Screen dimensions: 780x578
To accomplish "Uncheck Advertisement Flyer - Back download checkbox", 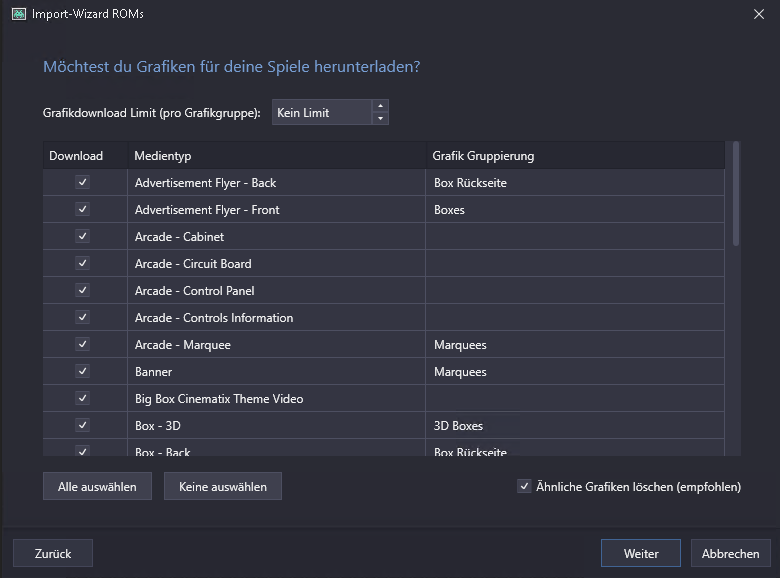I will (83, 183).
